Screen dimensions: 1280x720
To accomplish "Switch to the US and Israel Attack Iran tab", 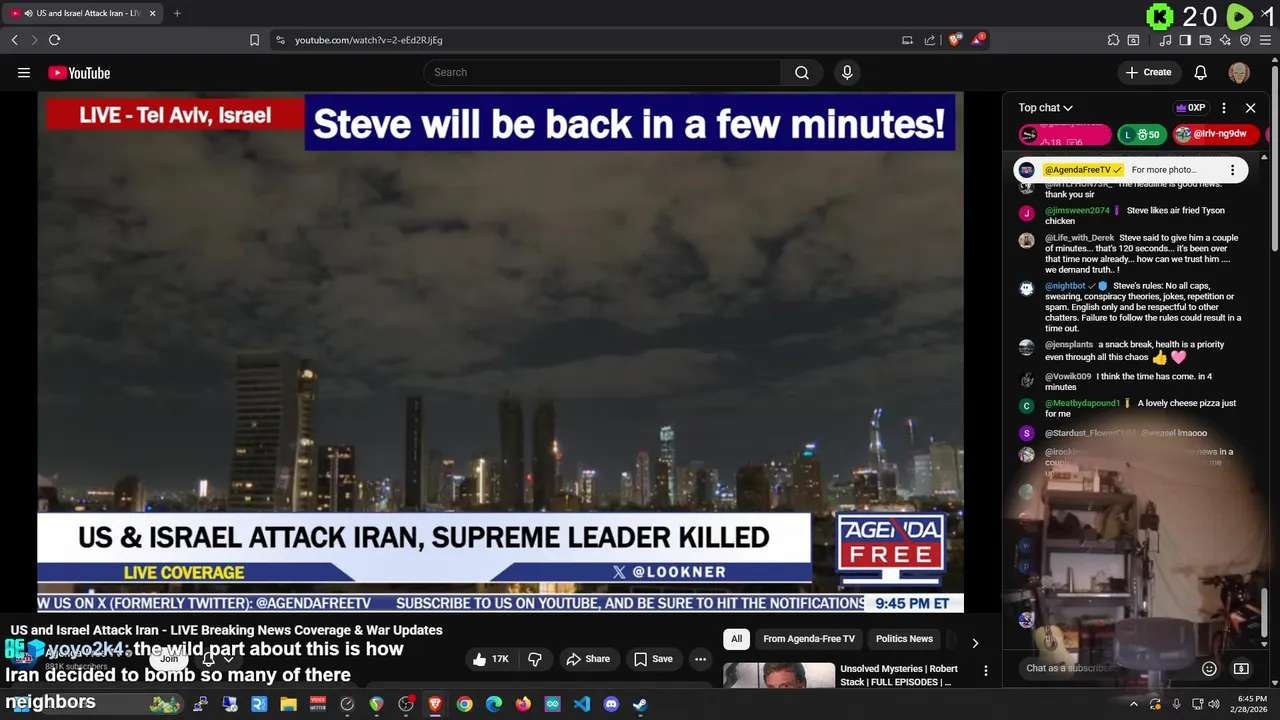I will (x=83, y=13).
